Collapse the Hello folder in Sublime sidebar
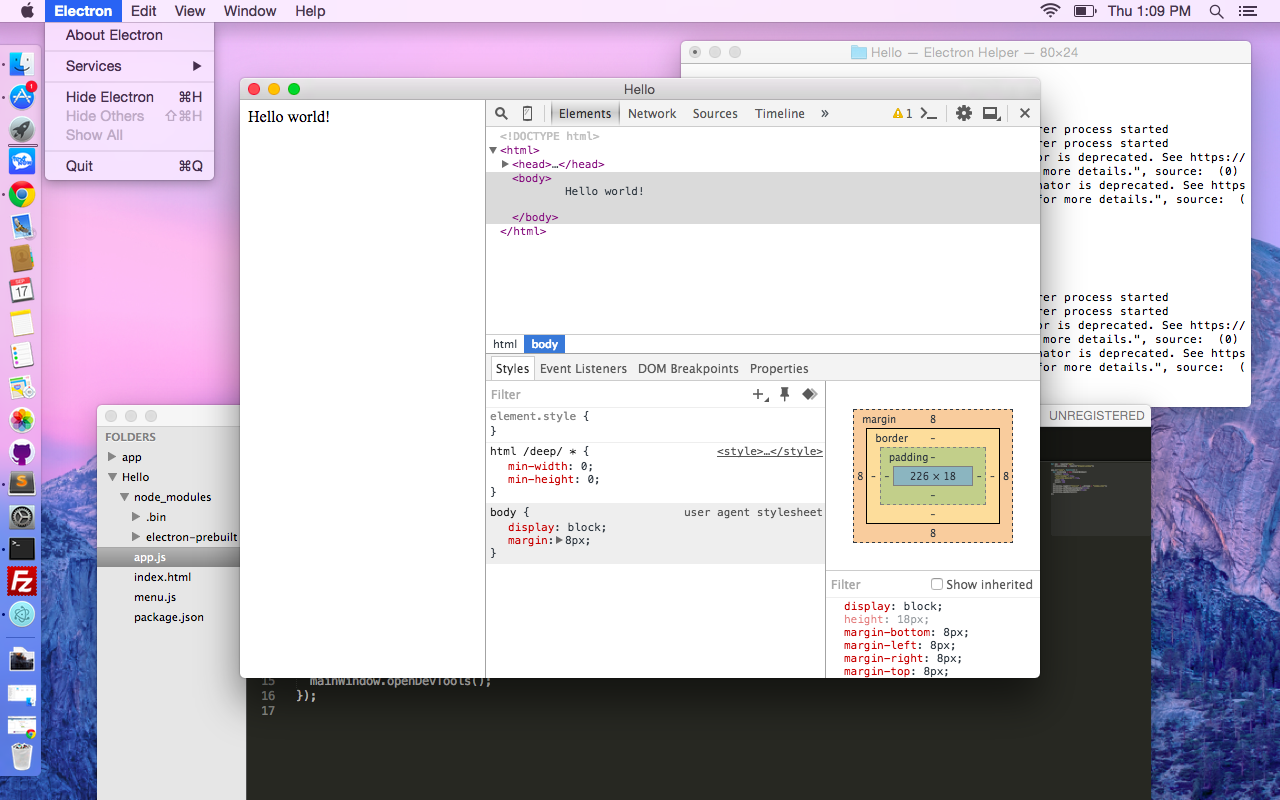 [113, 477]
